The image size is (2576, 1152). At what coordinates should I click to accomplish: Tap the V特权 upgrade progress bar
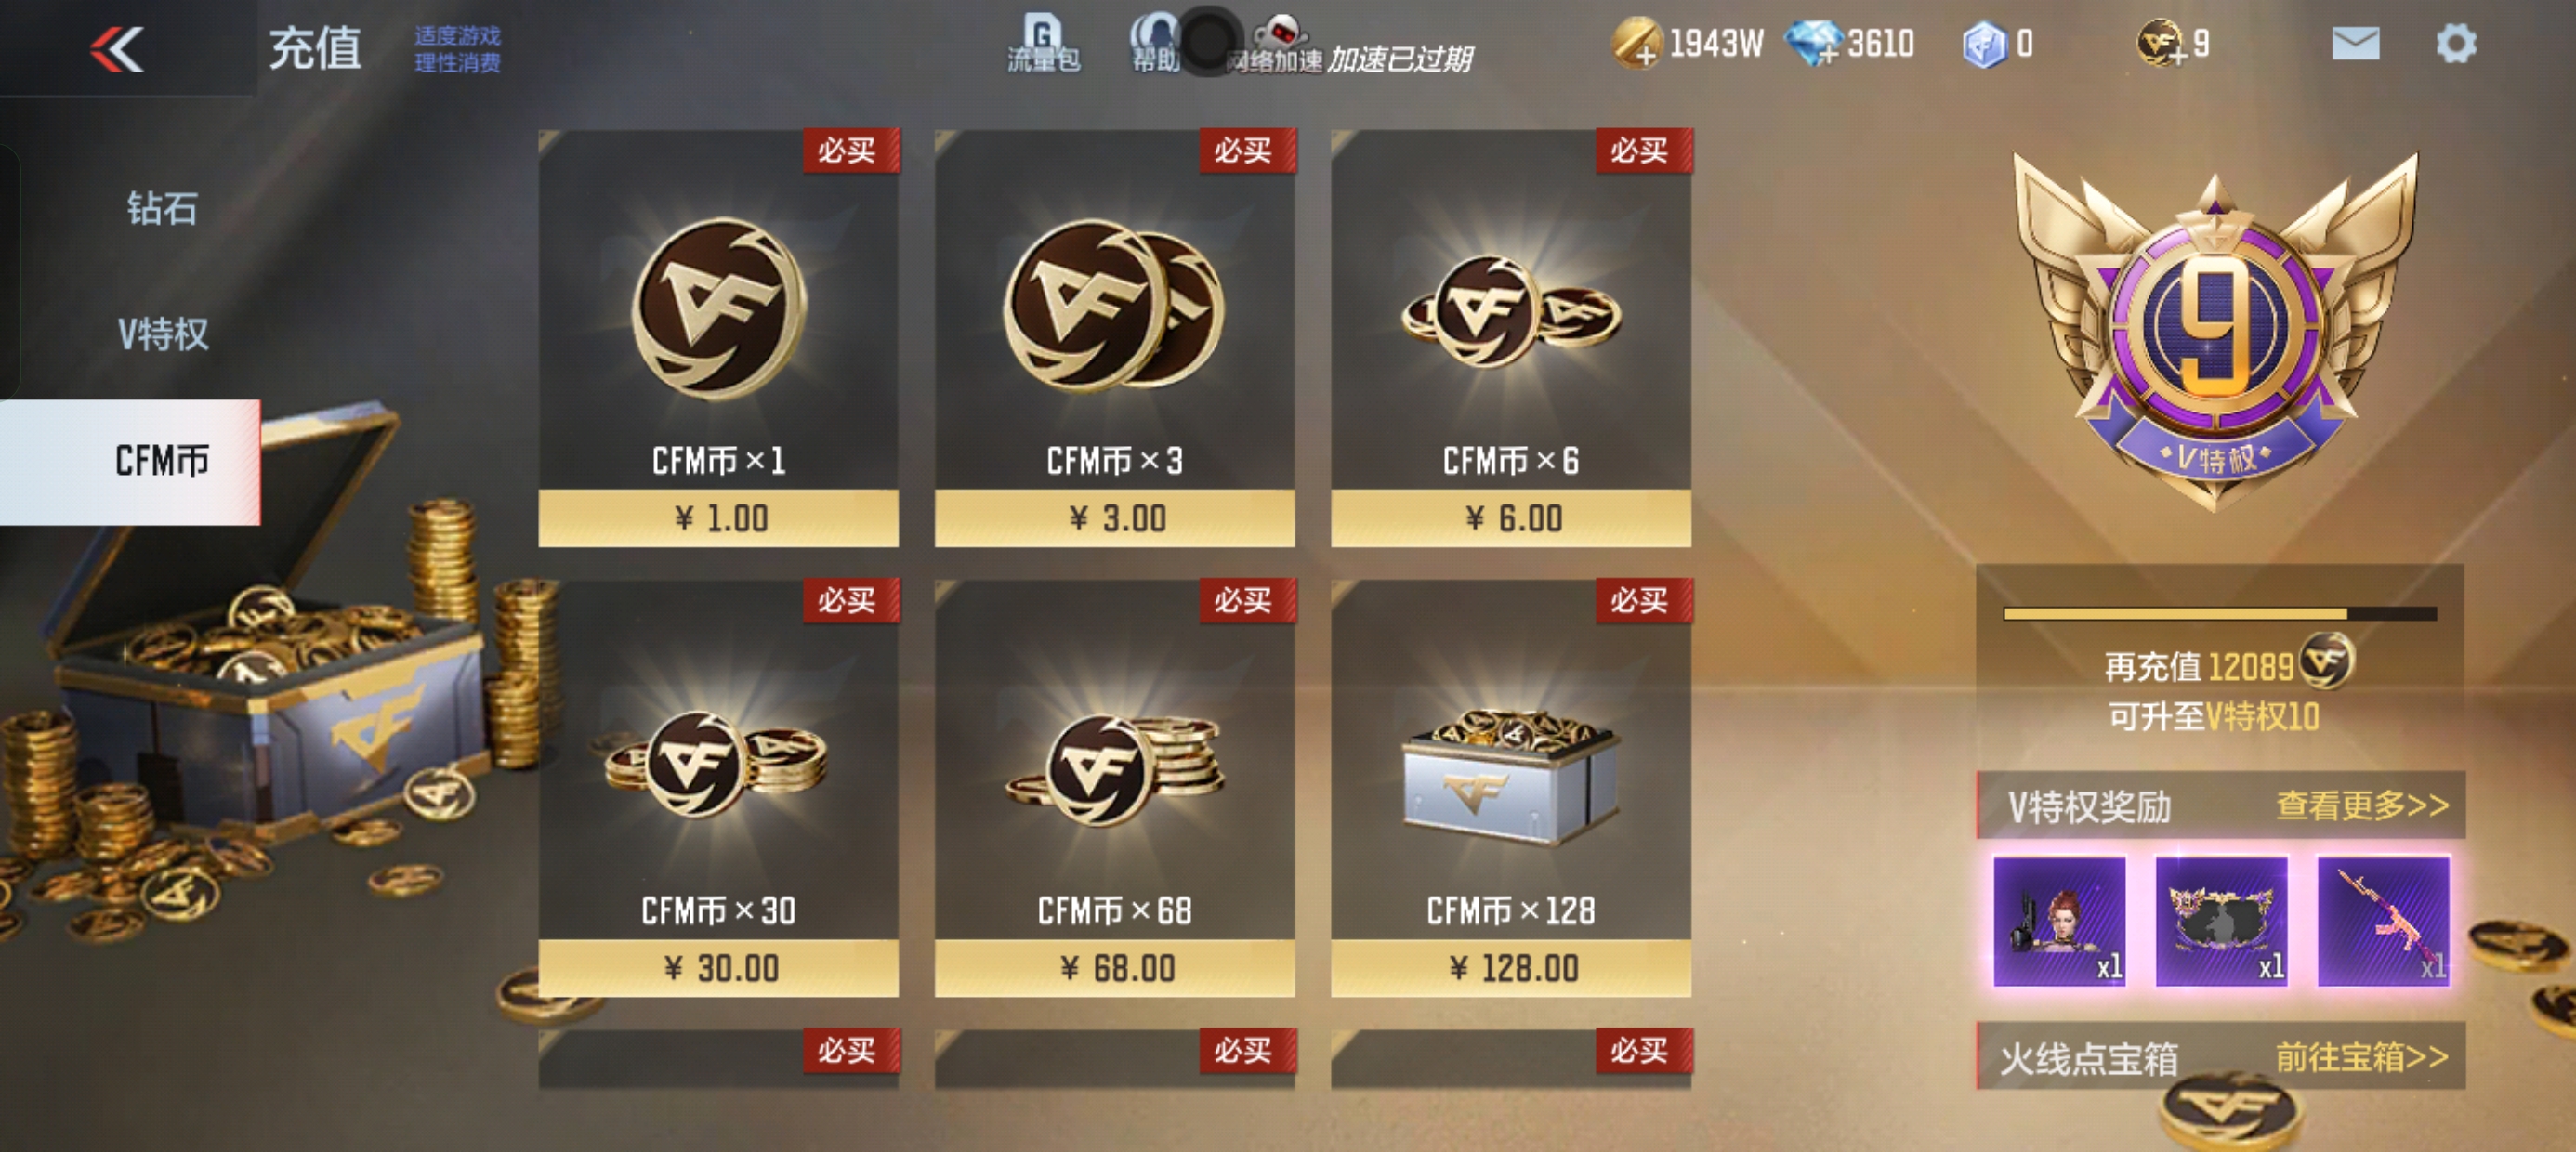[2220, 613]
